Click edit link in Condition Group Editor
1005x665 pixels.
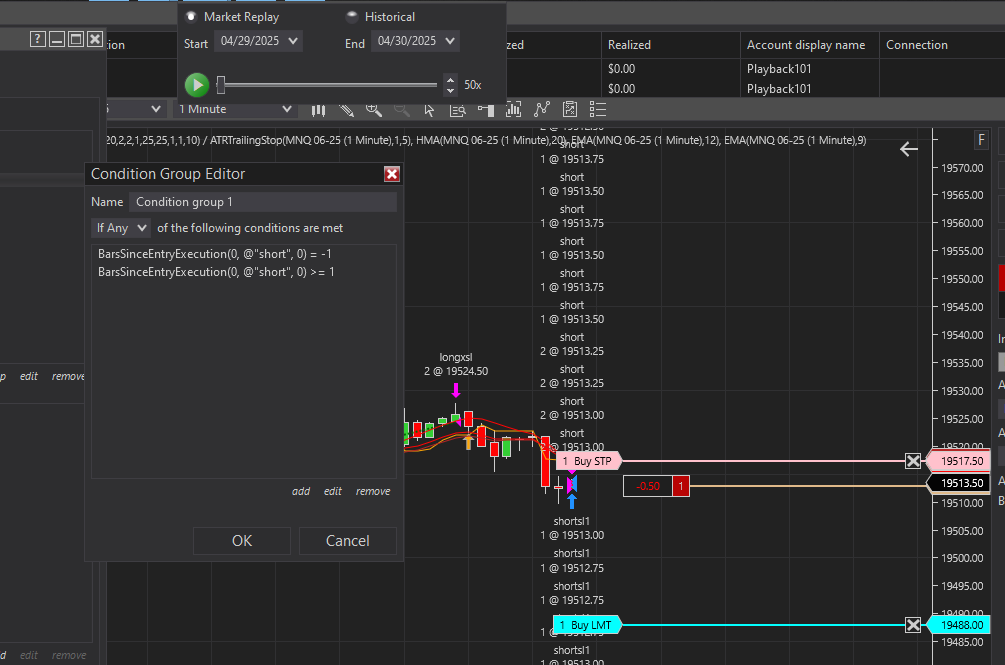click(333, 491)
